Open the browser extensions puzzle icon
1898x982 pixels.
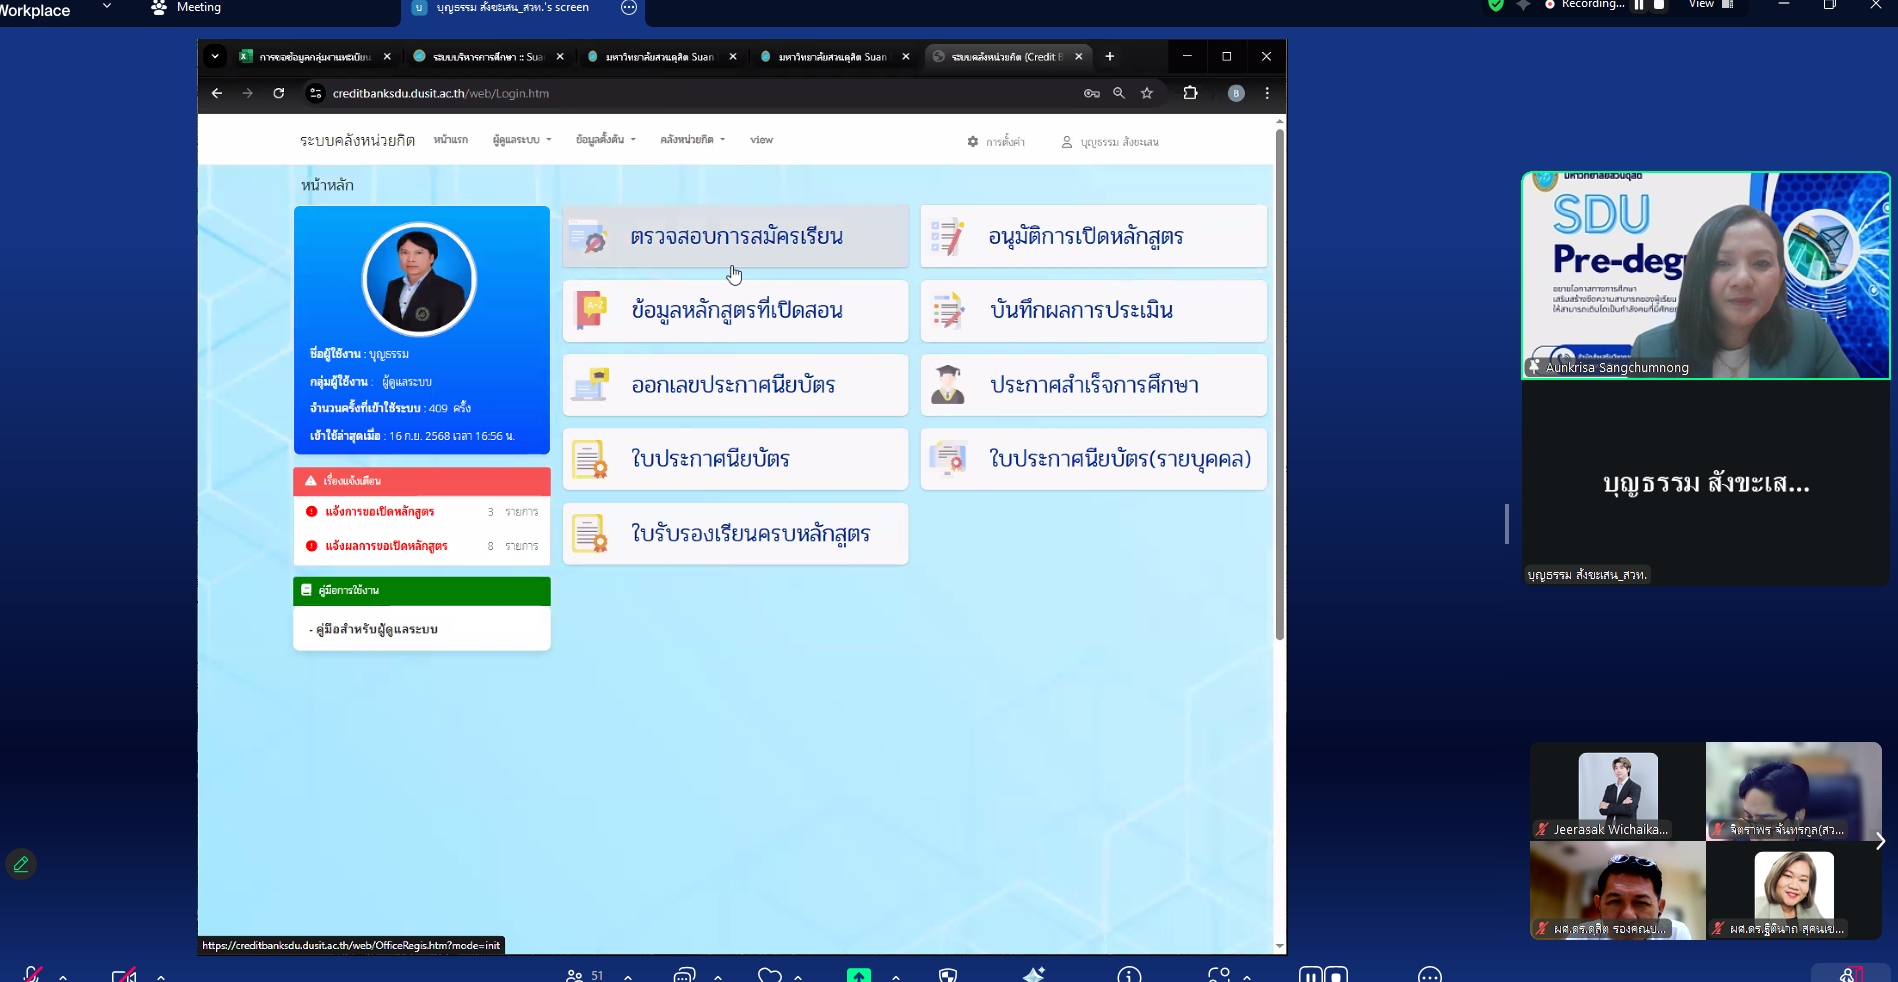1190,93
